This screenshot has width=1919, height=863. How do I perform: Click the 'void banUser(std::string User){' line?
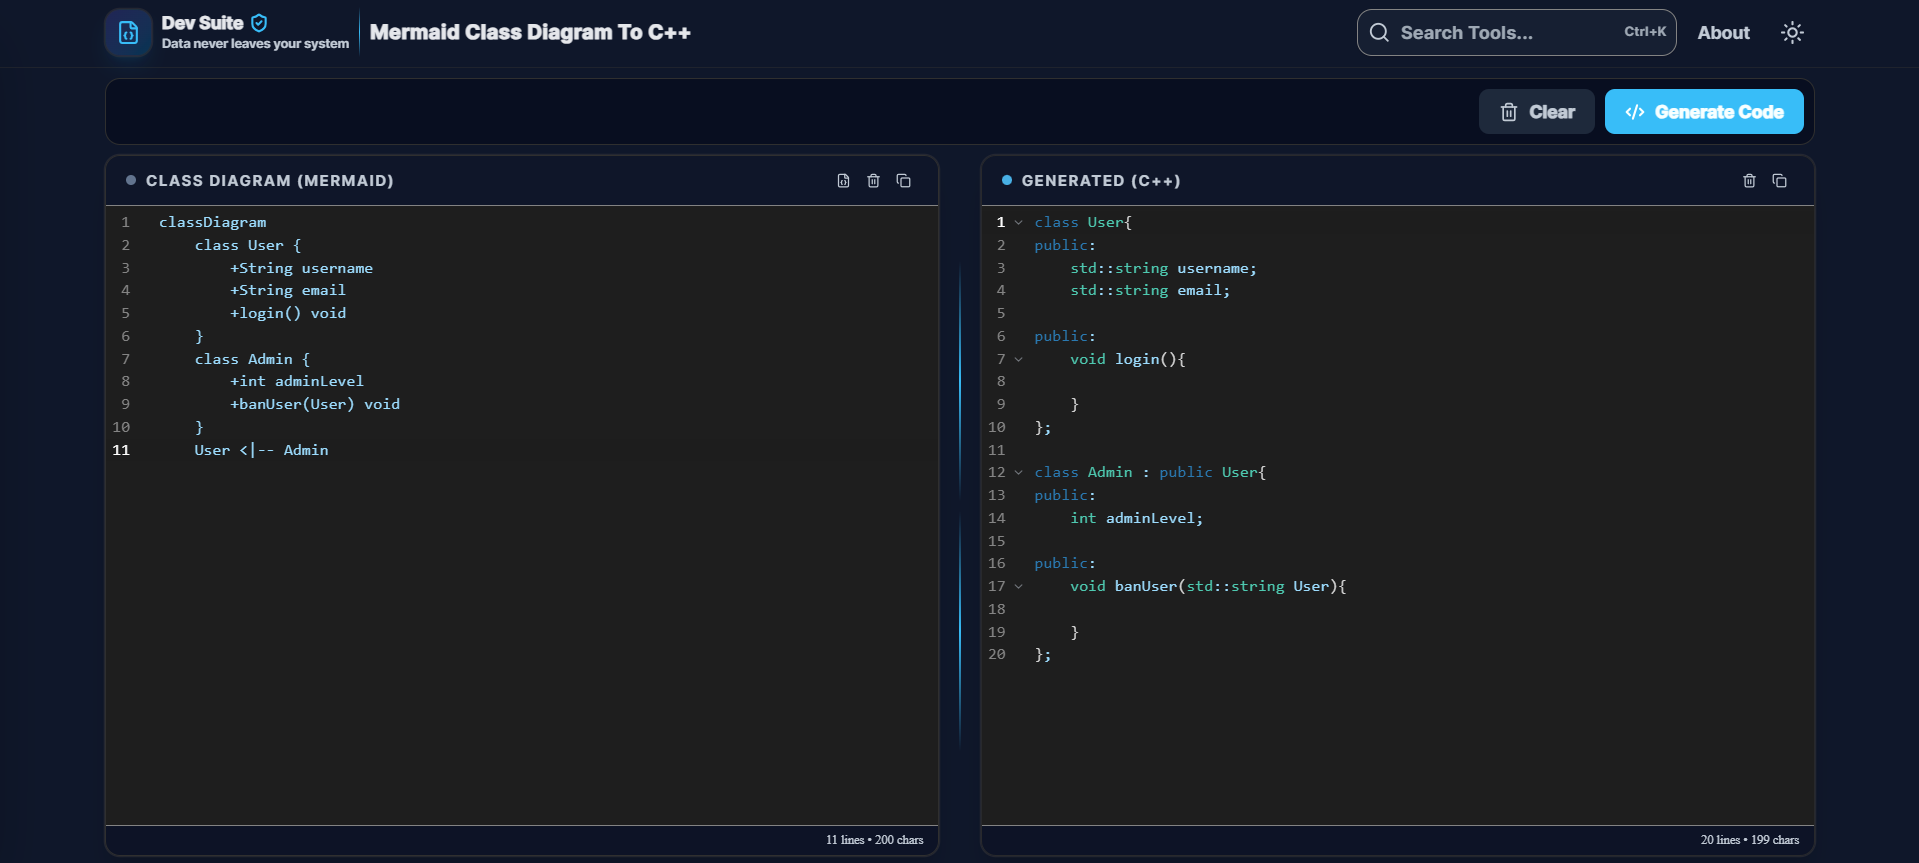pos(1208,587)
